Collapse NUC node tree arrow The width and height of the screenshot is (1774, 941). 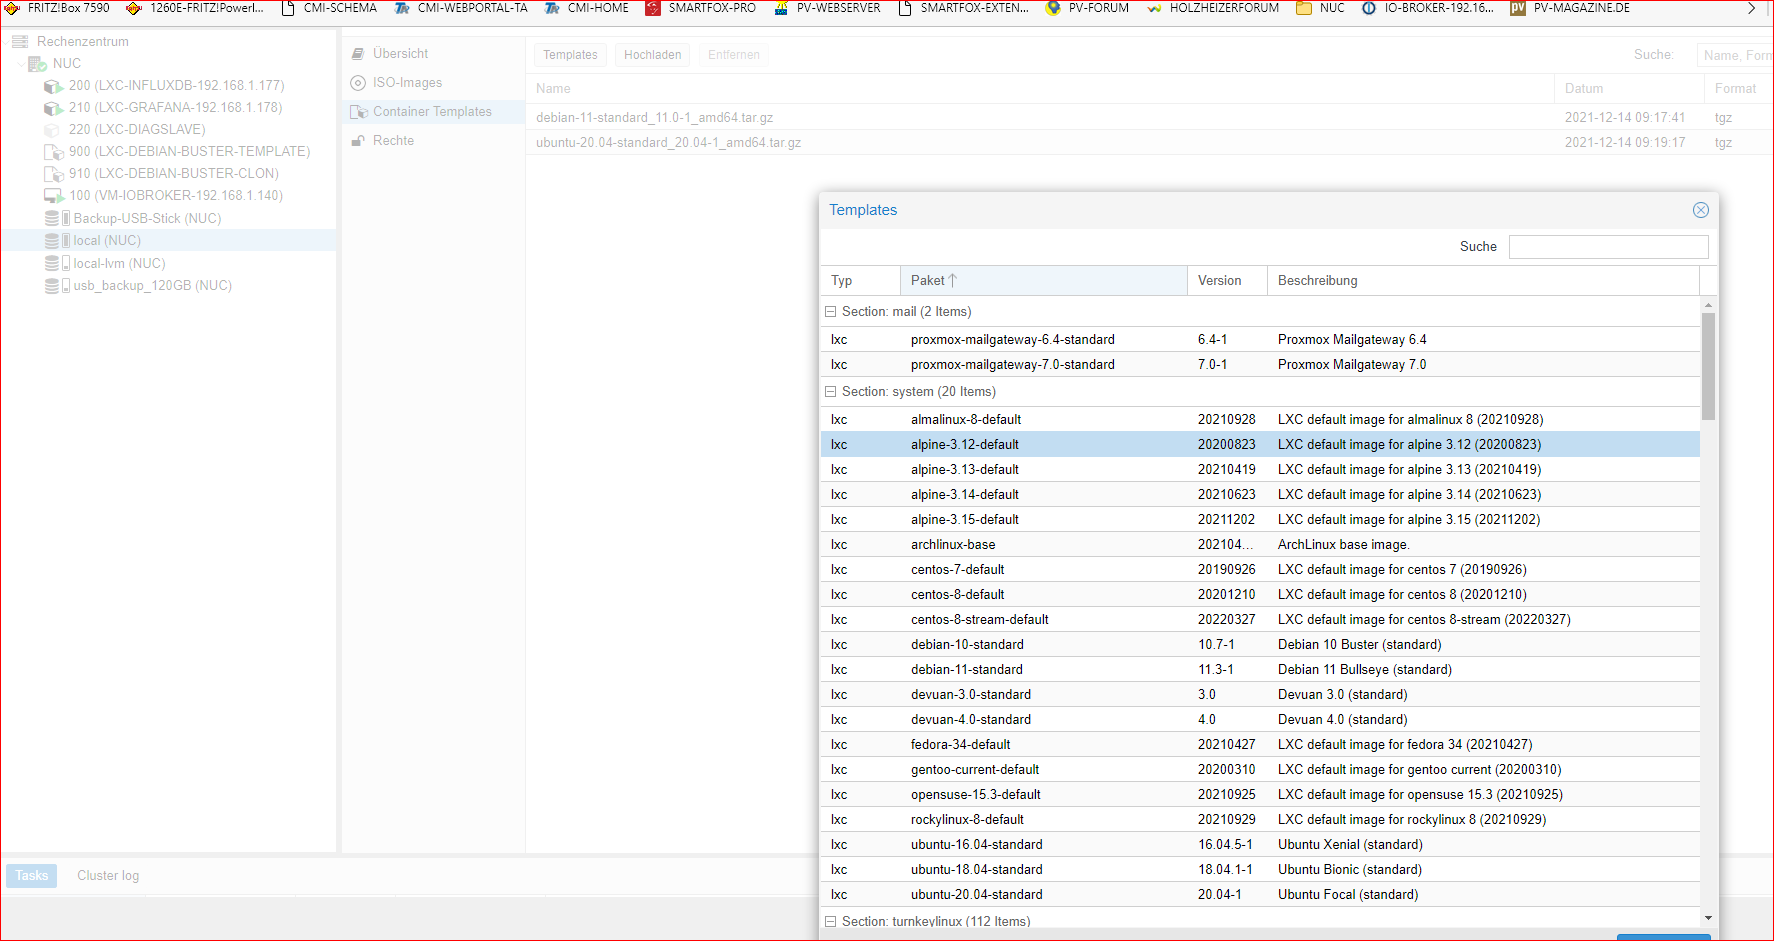click(x=21, y=64)
